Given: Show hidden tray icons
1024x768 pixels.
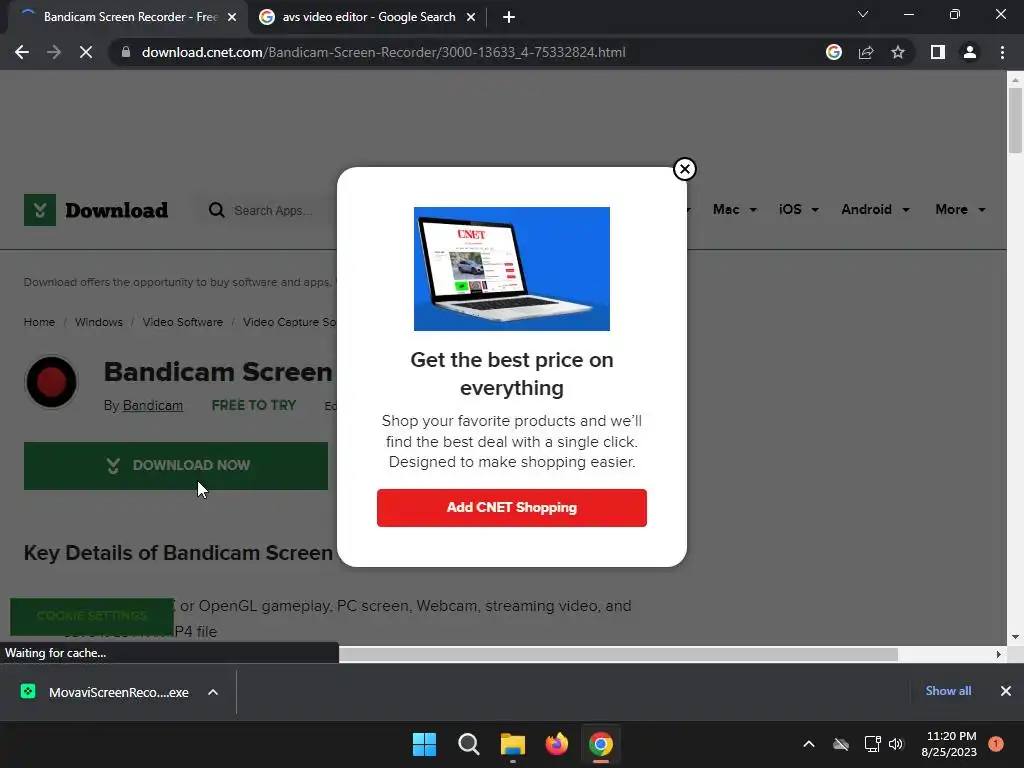Looking at the screenshot, I should (x=808, y=744).
